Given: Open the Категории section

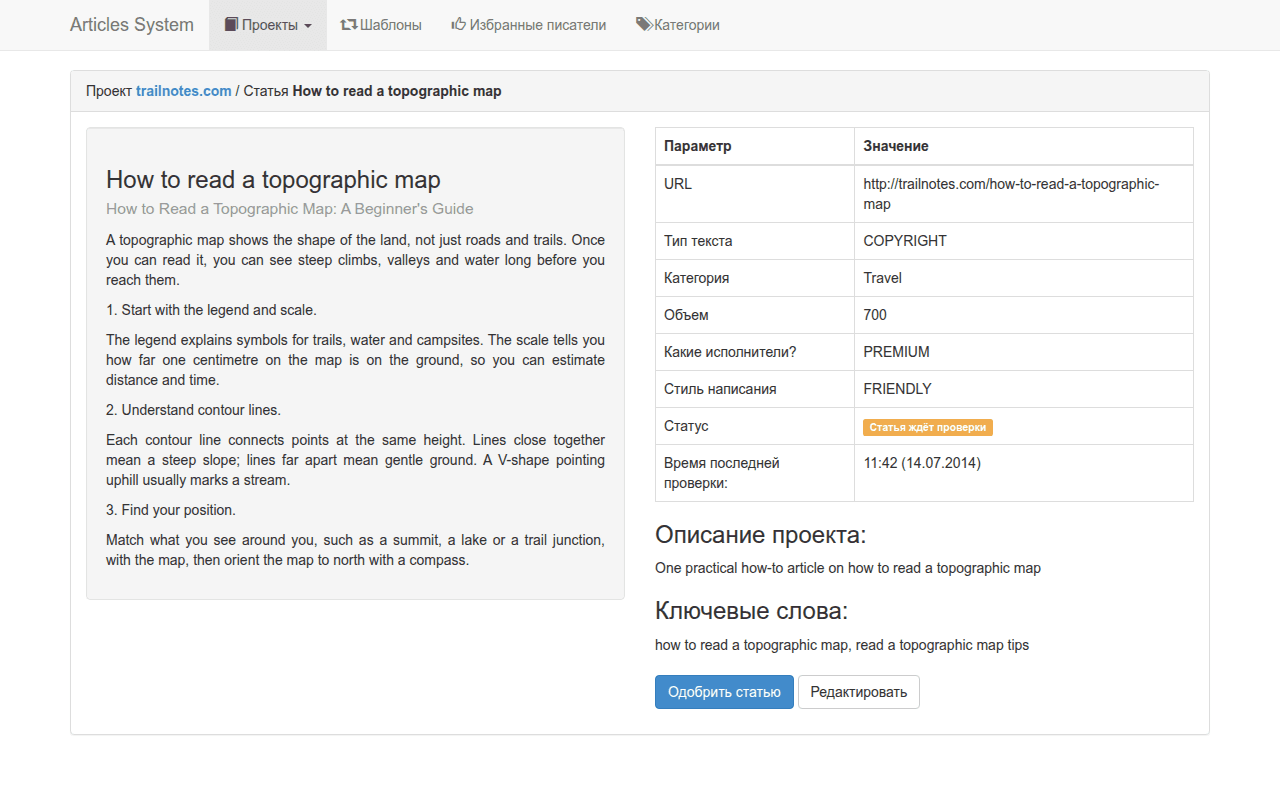Looking at the screenshot, I should (x=678, y=25).
